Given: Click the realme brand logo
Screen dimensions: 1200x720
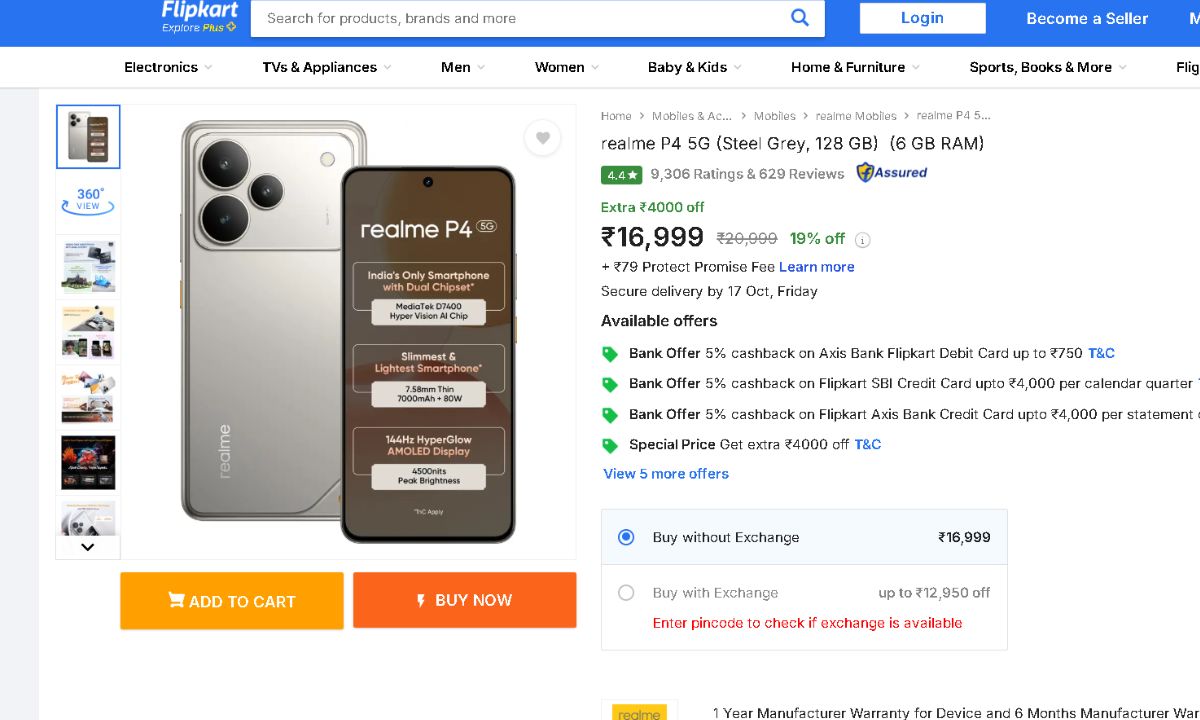Looking at the screenshot, I should point(639,711).
